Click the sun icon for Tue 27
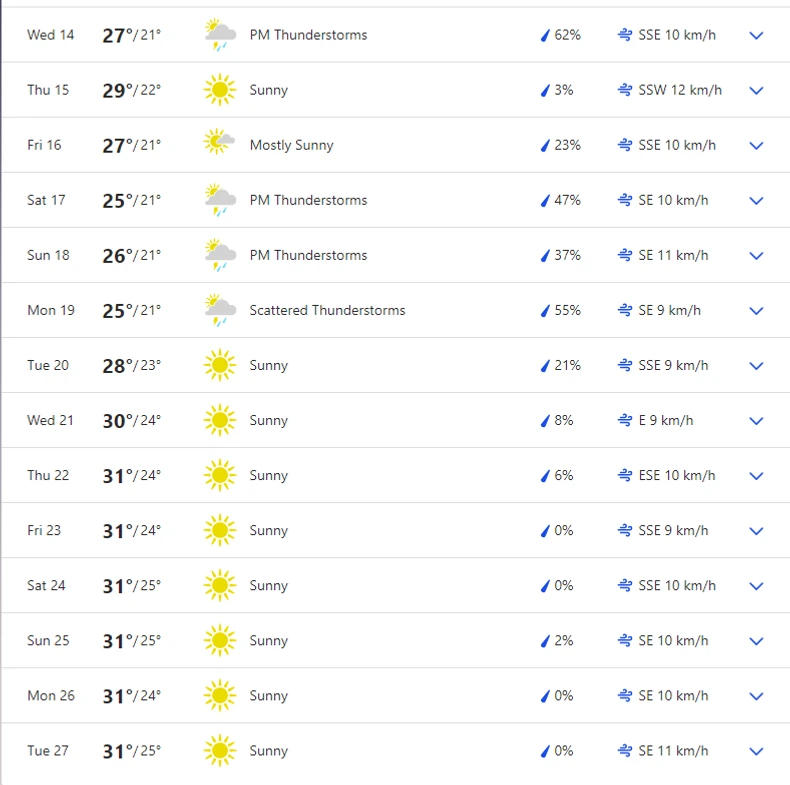 click(220, 751)
